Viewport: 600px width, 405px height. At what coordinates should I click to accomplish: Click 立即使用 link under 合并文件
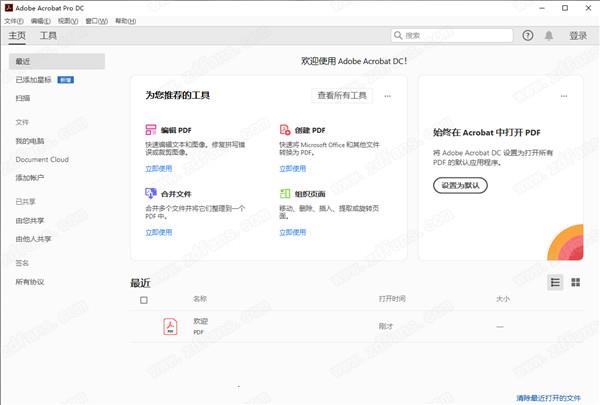pos(159,232)
